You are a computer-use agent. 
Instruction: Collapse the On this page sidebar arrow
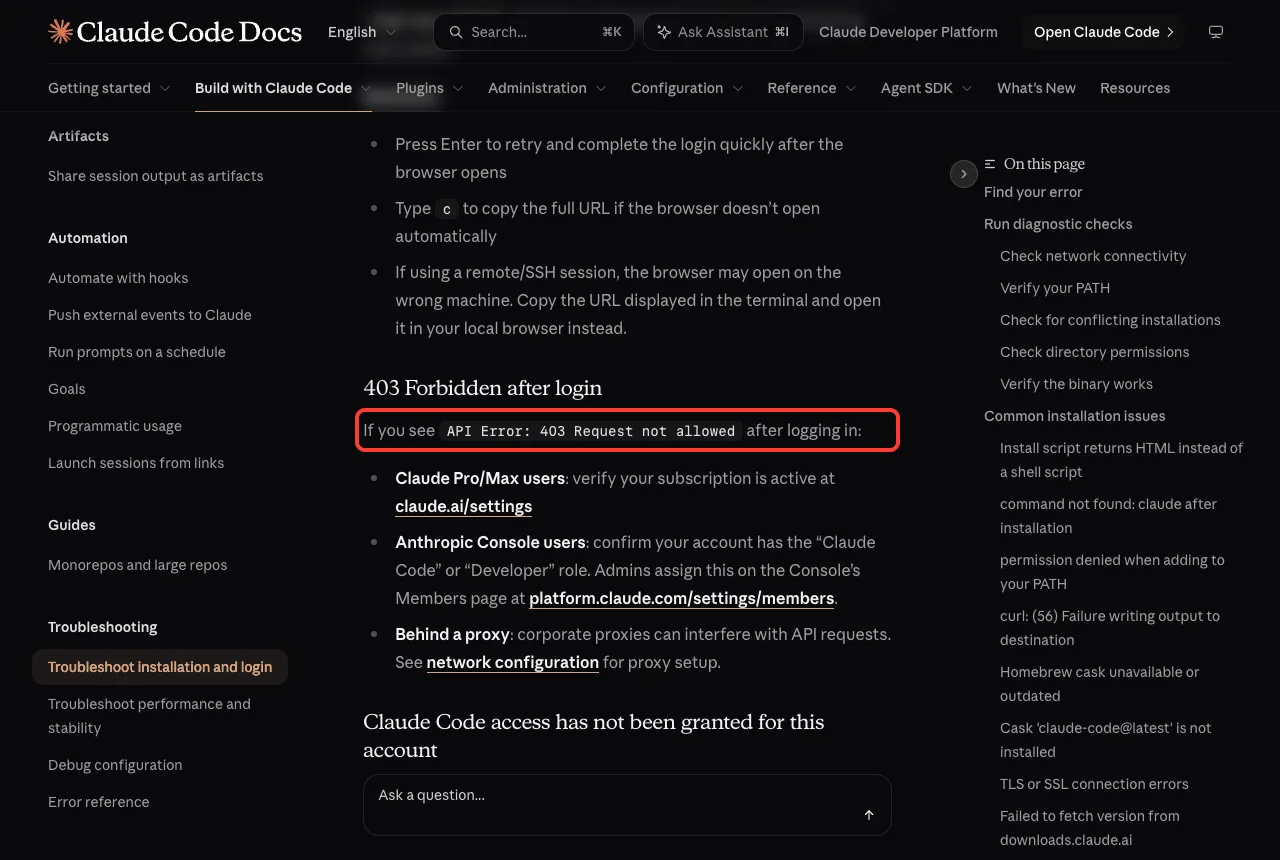963,174
